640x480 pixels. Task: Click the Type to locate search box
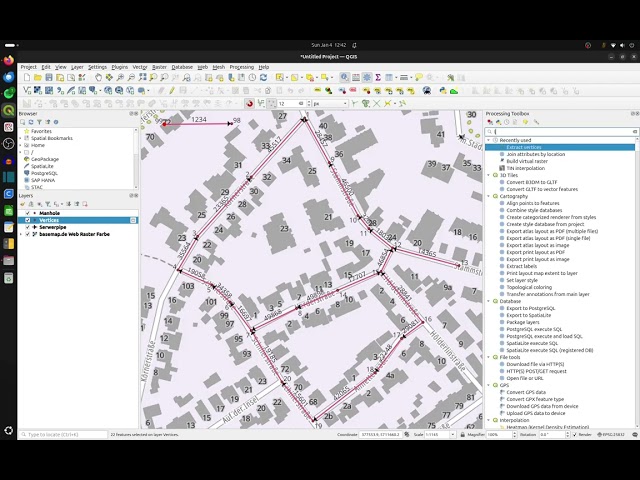63,435
